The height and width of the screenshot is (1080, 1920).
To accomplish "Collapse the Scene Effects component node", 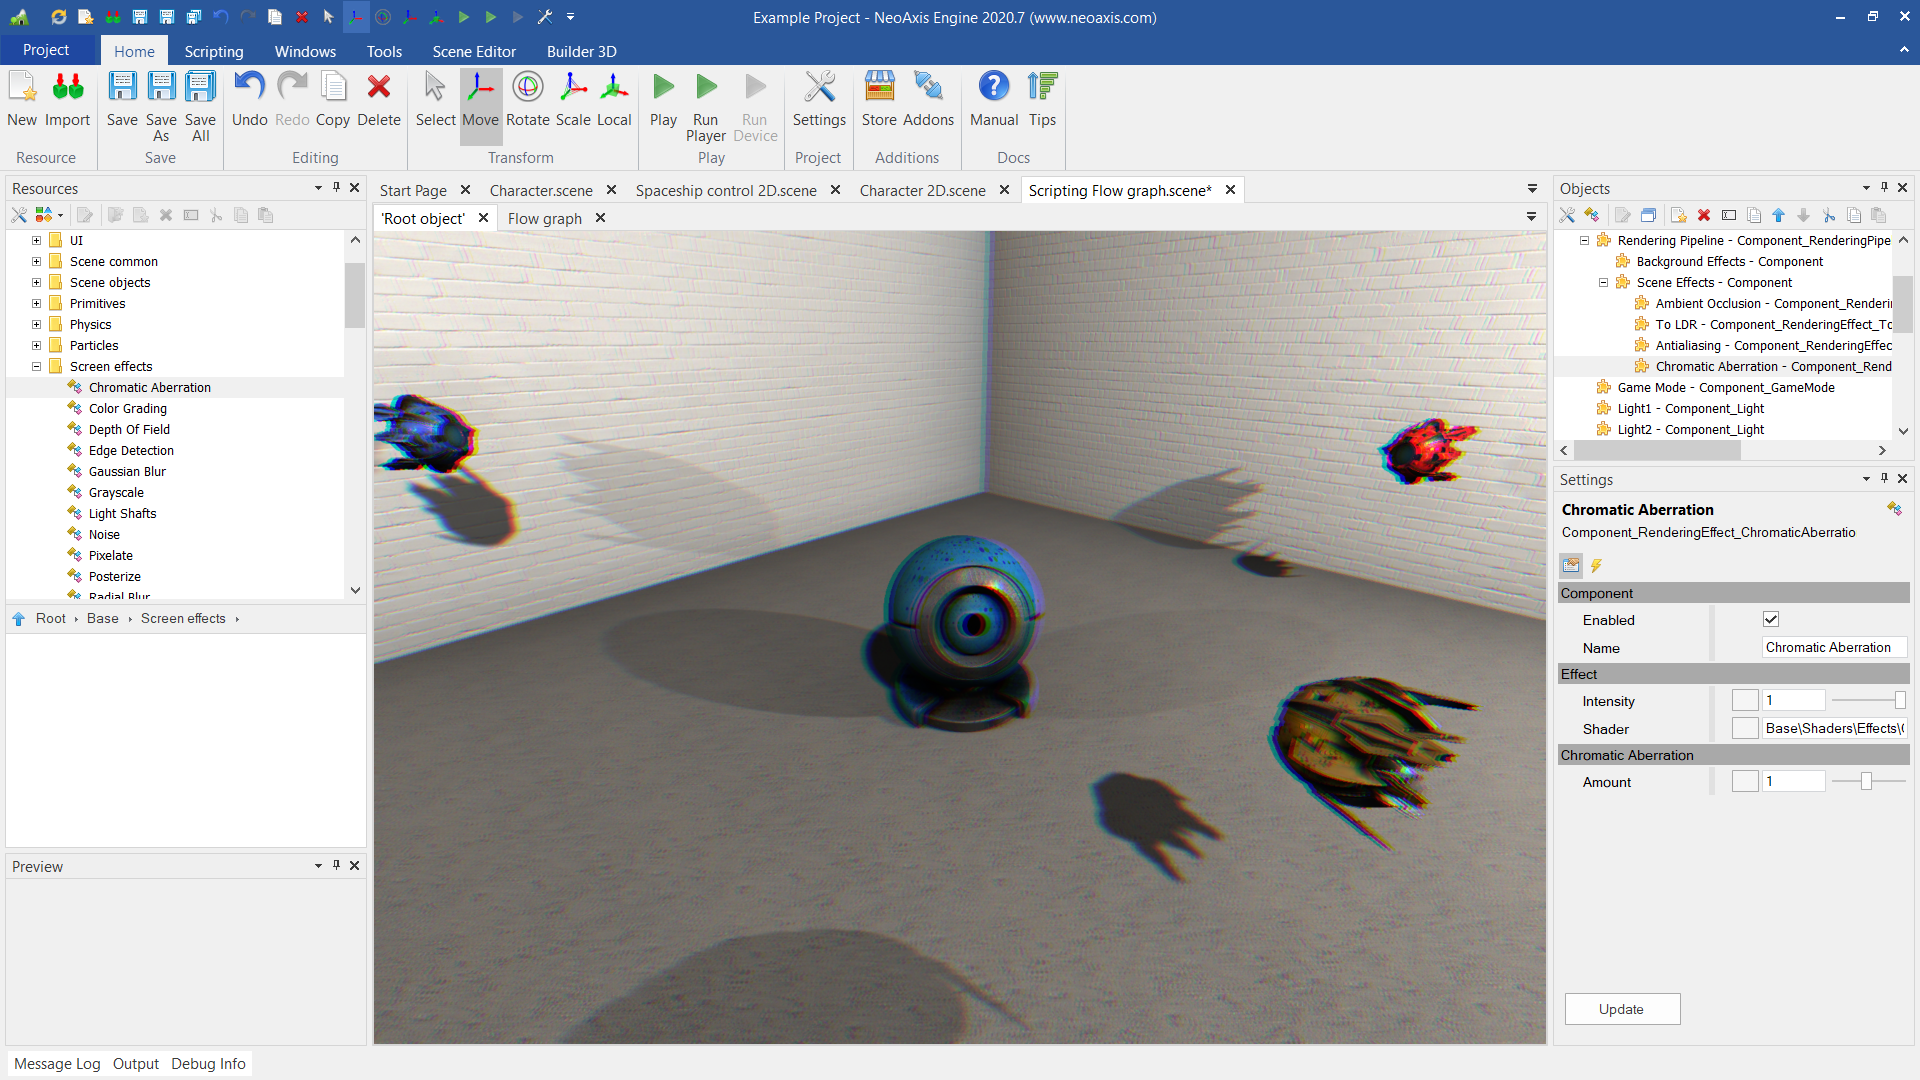I will [1604, 283].
